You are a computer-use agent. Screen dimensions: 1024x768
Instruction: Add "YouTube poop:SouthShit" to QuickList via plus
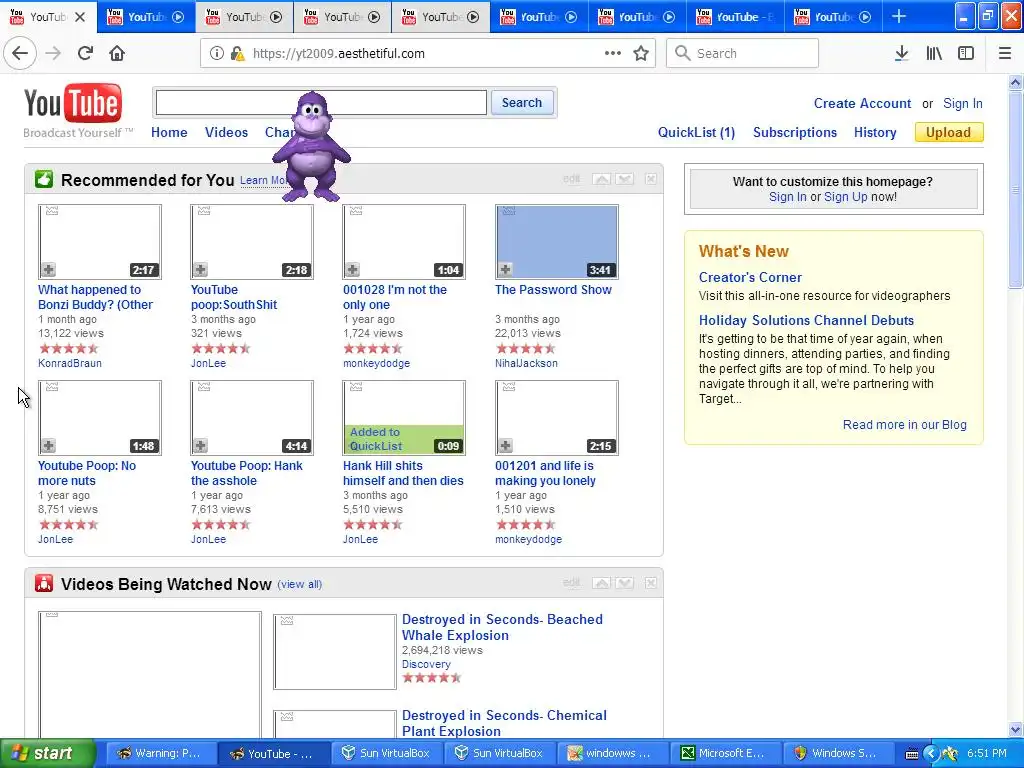200,270
